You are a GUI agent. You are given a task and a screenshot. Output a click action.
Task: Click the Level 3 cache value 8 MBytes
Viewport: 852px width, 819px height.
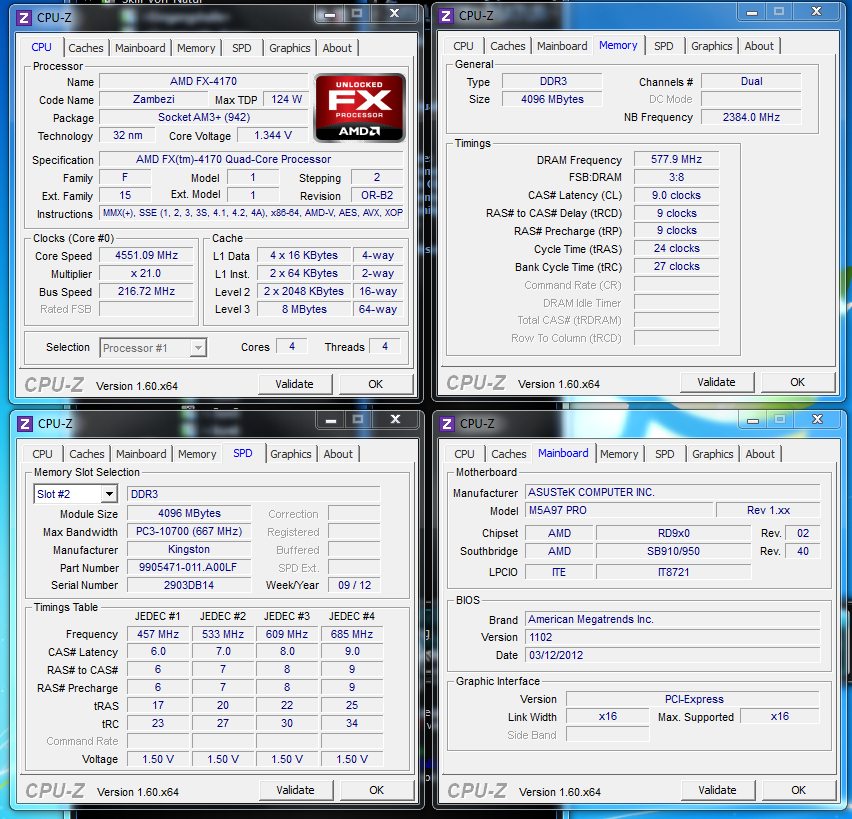[x=304, y=309]
